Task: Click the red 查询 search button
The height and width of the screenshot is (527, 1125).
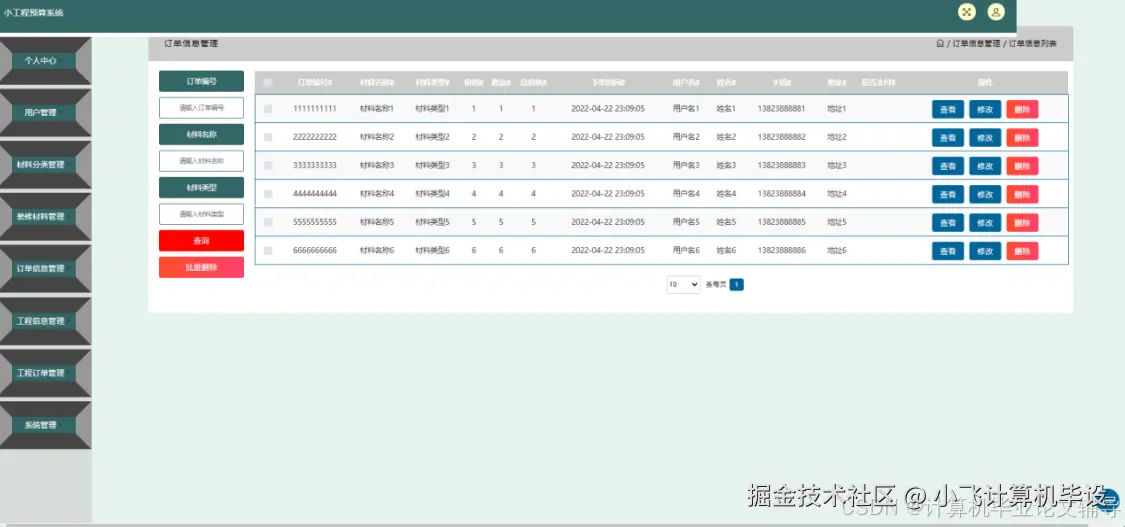Action: (202, 241)
